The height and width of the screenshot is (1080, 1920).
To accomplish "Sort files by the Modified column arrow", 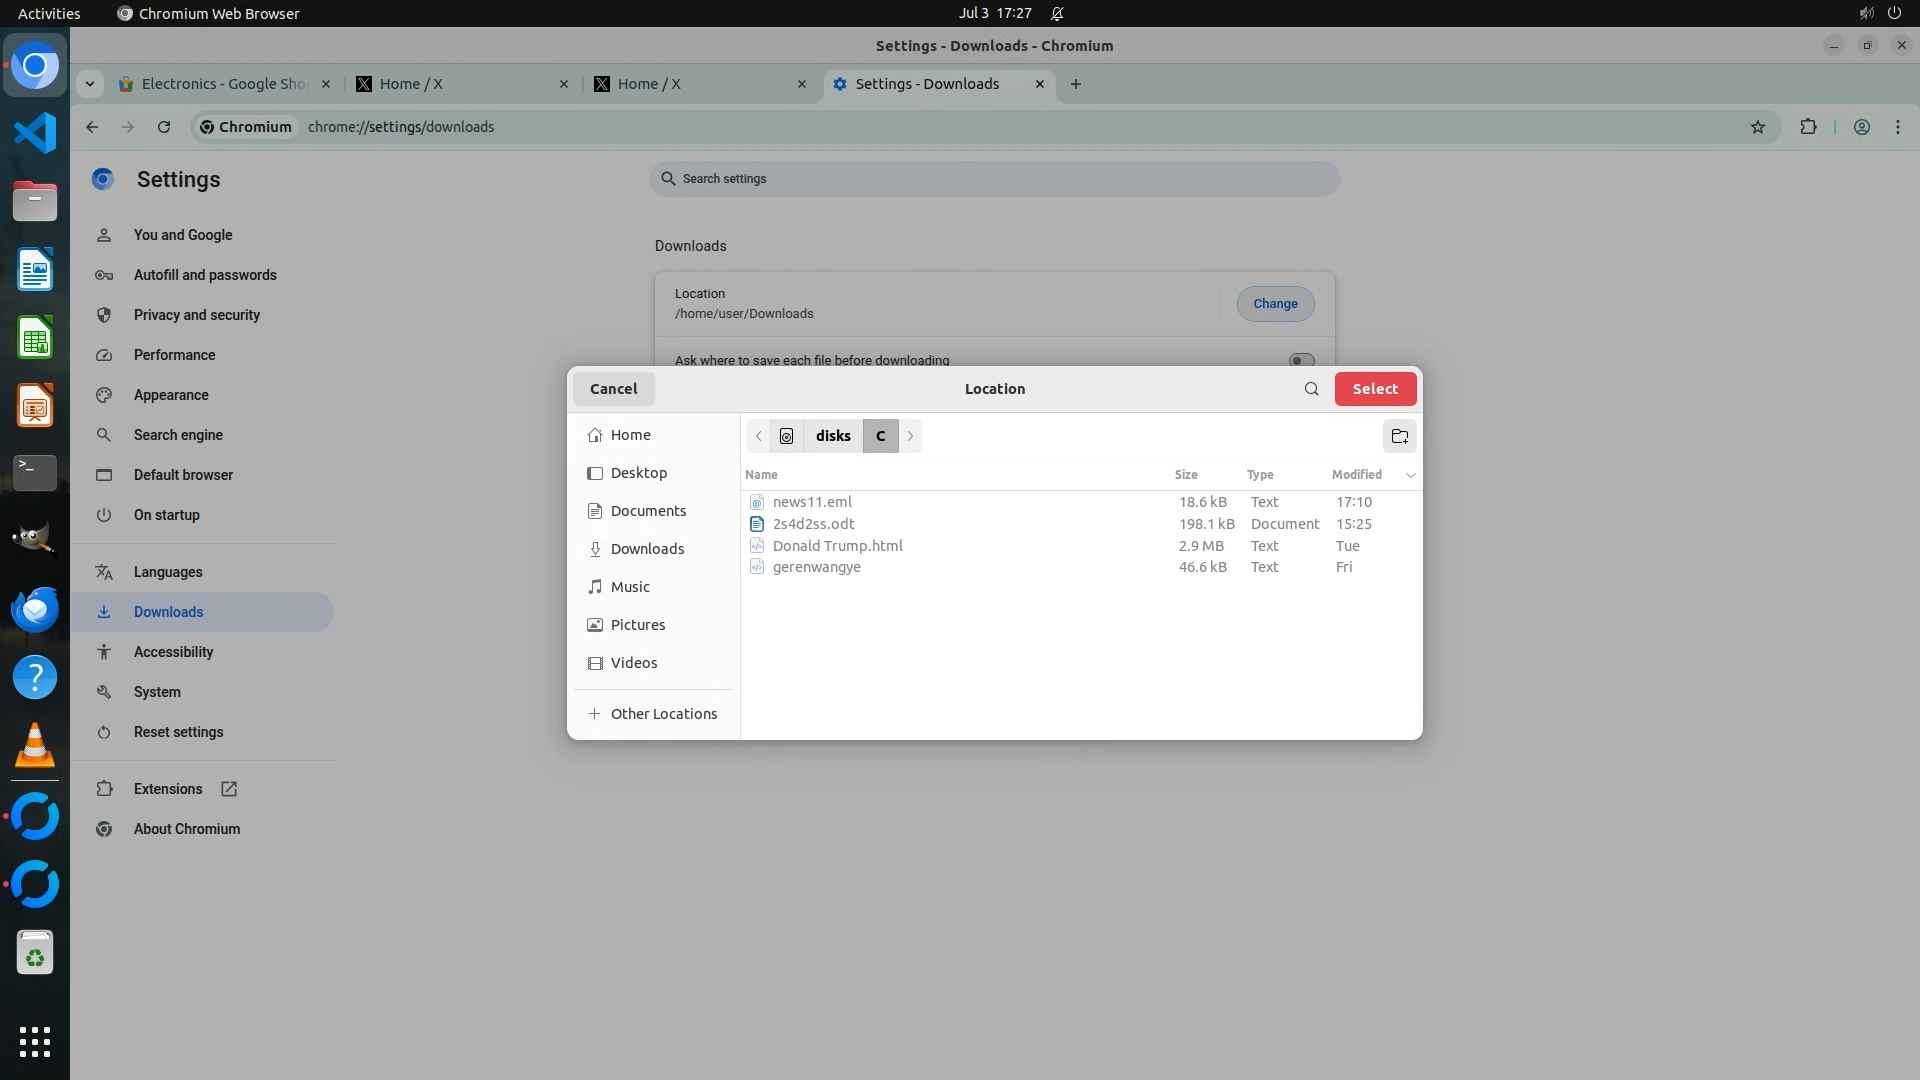I will [x=1410, y=475].
